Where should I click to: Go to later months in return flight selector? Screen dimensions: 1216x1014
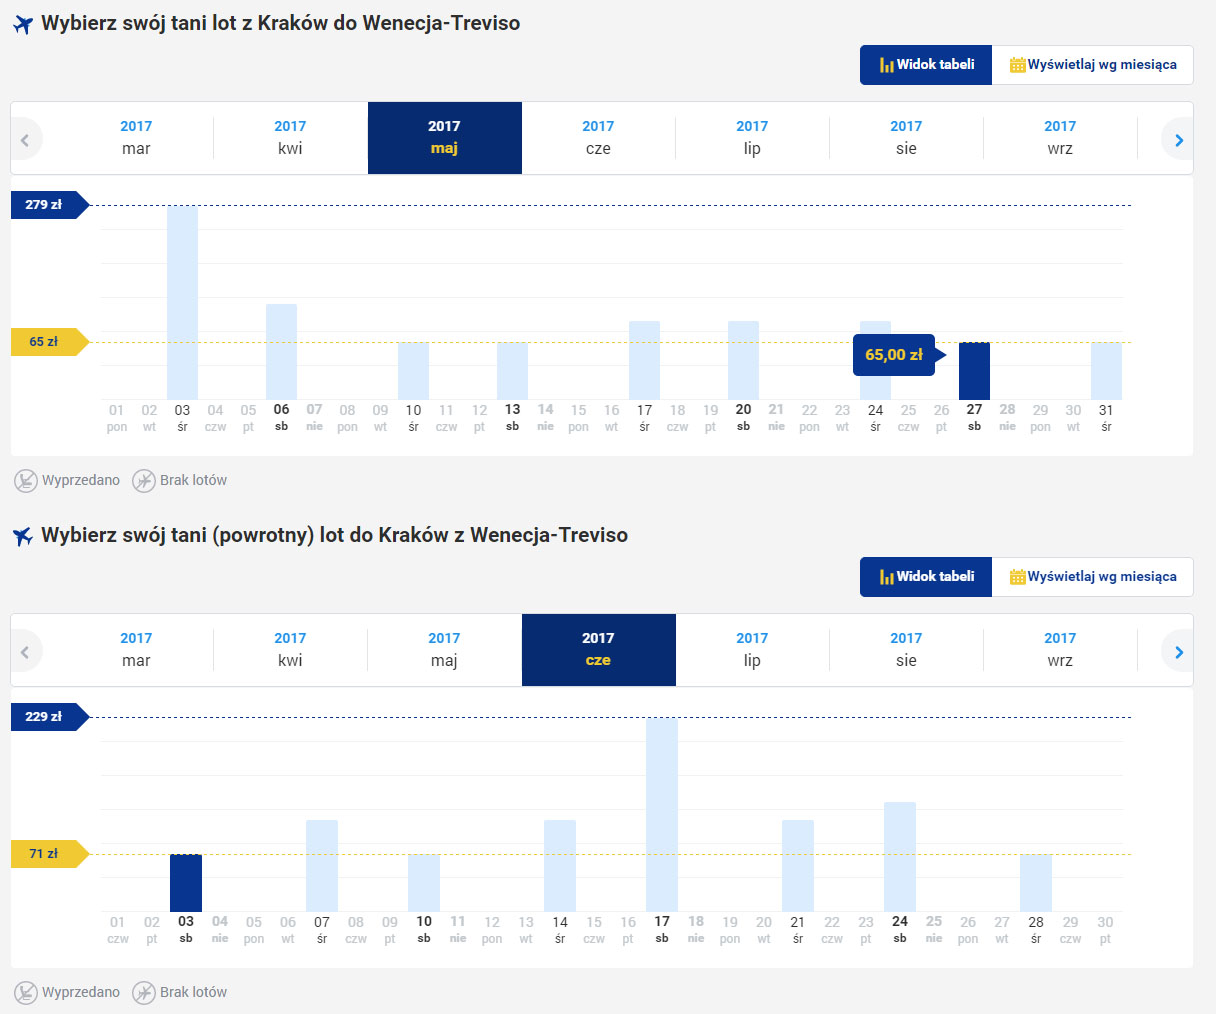tap(1179, 652)
